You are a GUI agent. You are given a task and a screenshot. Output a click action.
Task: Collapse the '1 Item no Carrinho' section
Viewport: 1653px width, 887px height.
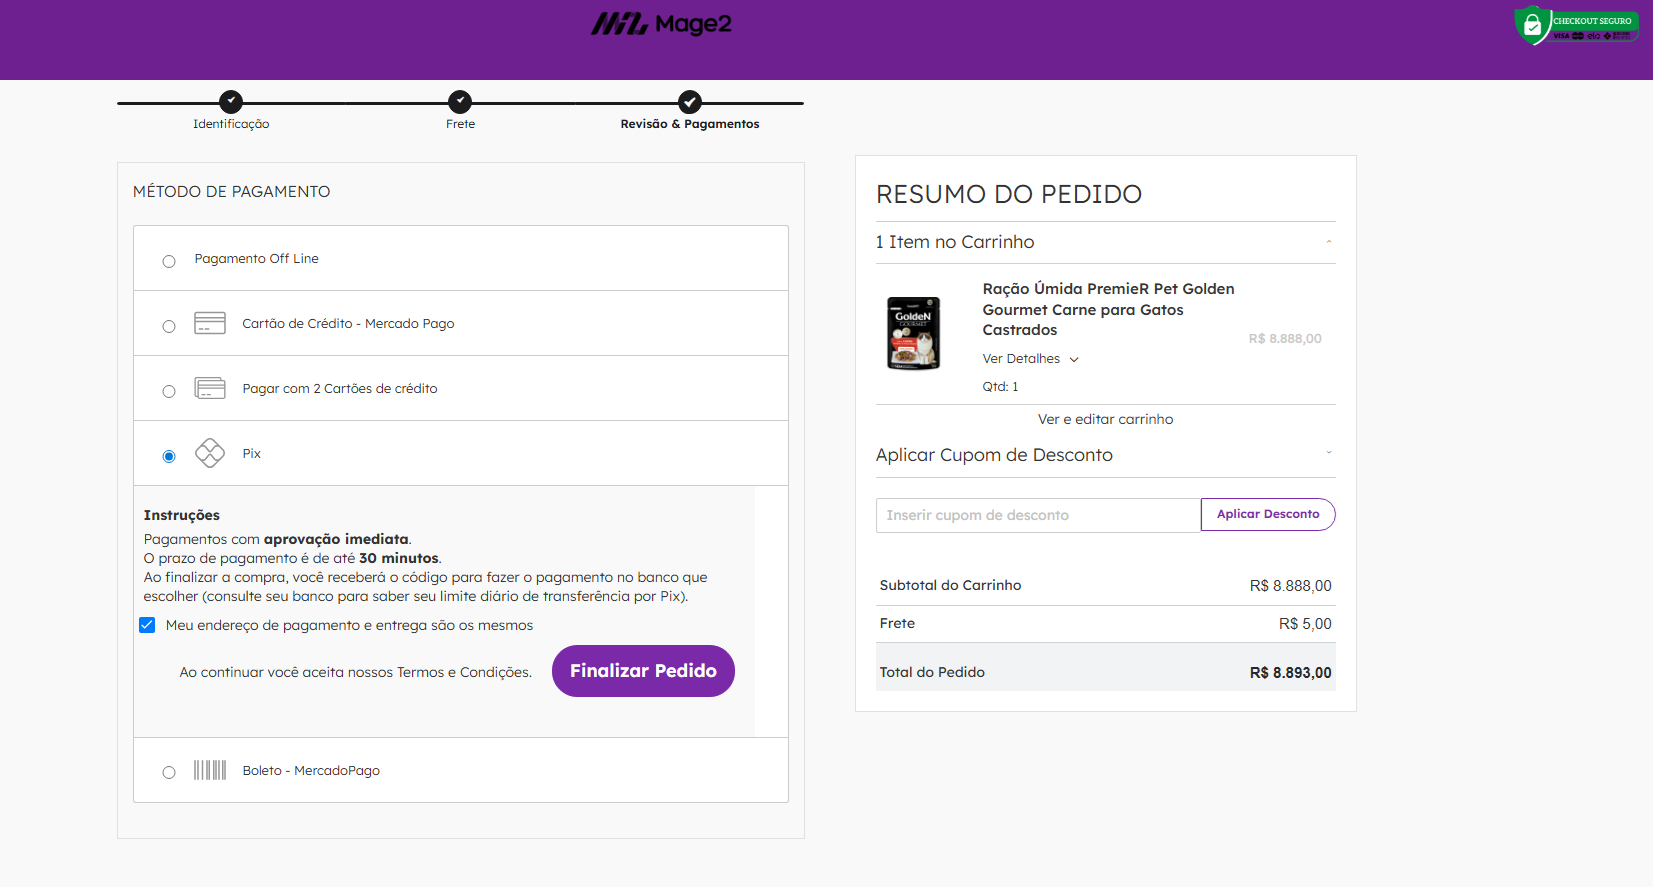click(x=1328, y=241)
